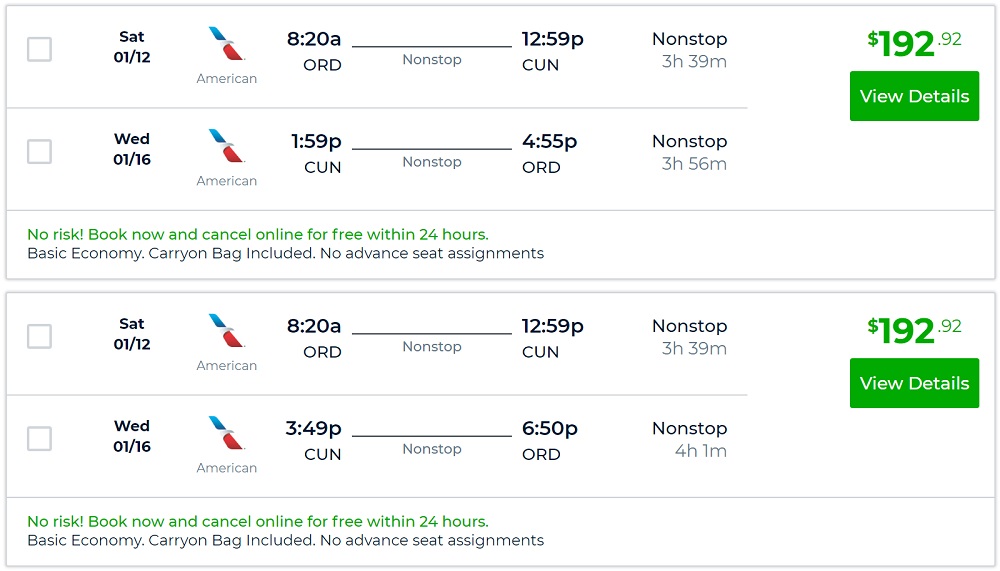The width and height of the screenshot is (1000, 571).
Task: Tick the second Sat 01/12 outbound checkbox
Action: 39,337
